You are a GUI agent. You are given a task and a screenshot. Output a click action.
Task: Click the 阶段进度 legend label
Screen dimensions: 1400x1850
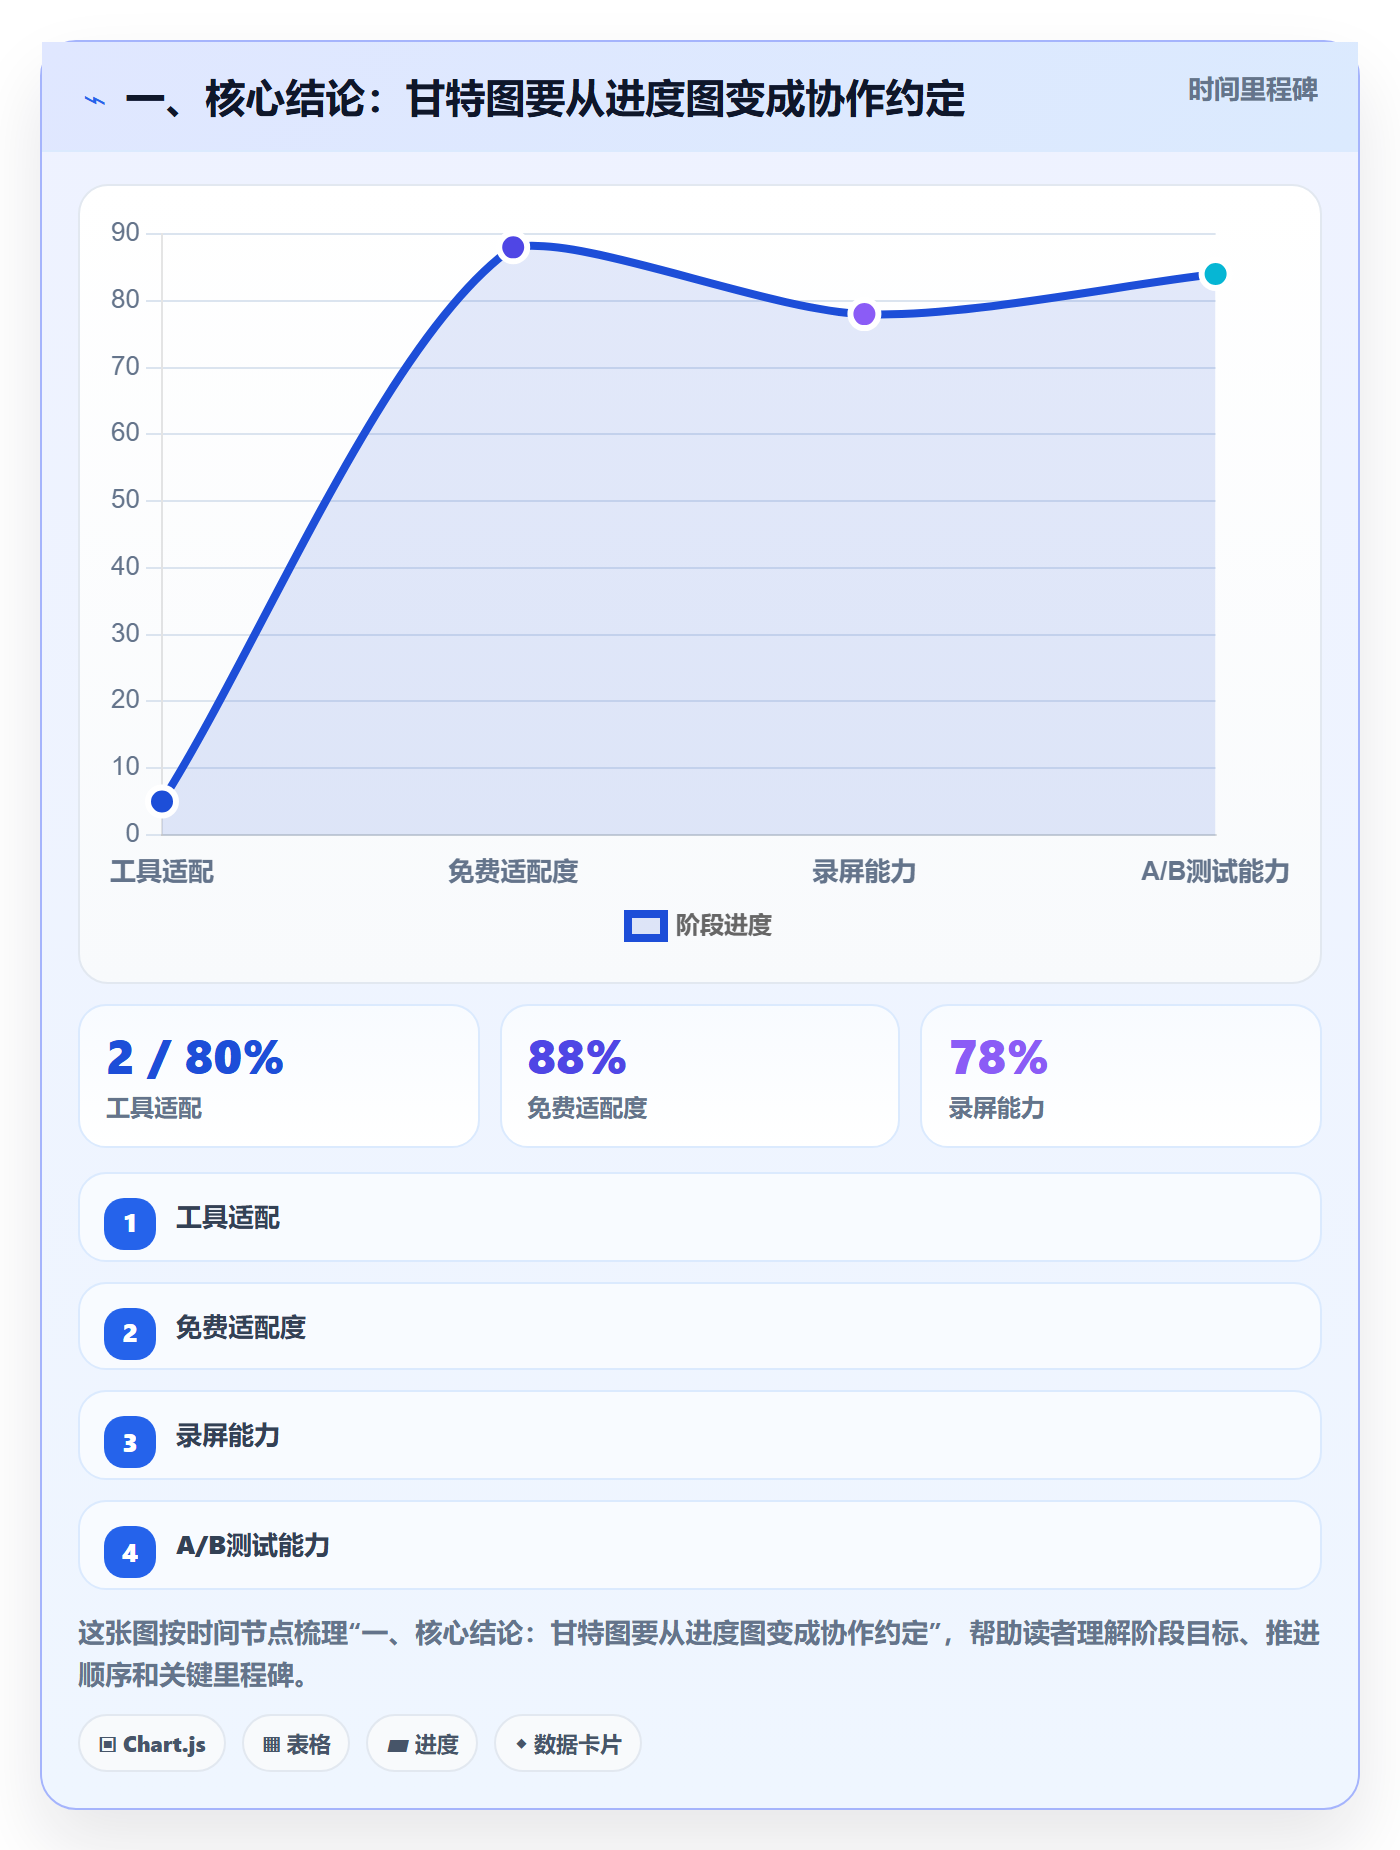click(x=723, y=926)
